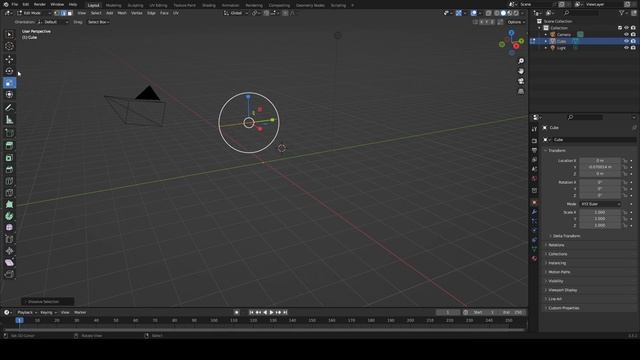The image size is (640, 360).
Task: Enable face select mode
Action: (x=70, y=13)
